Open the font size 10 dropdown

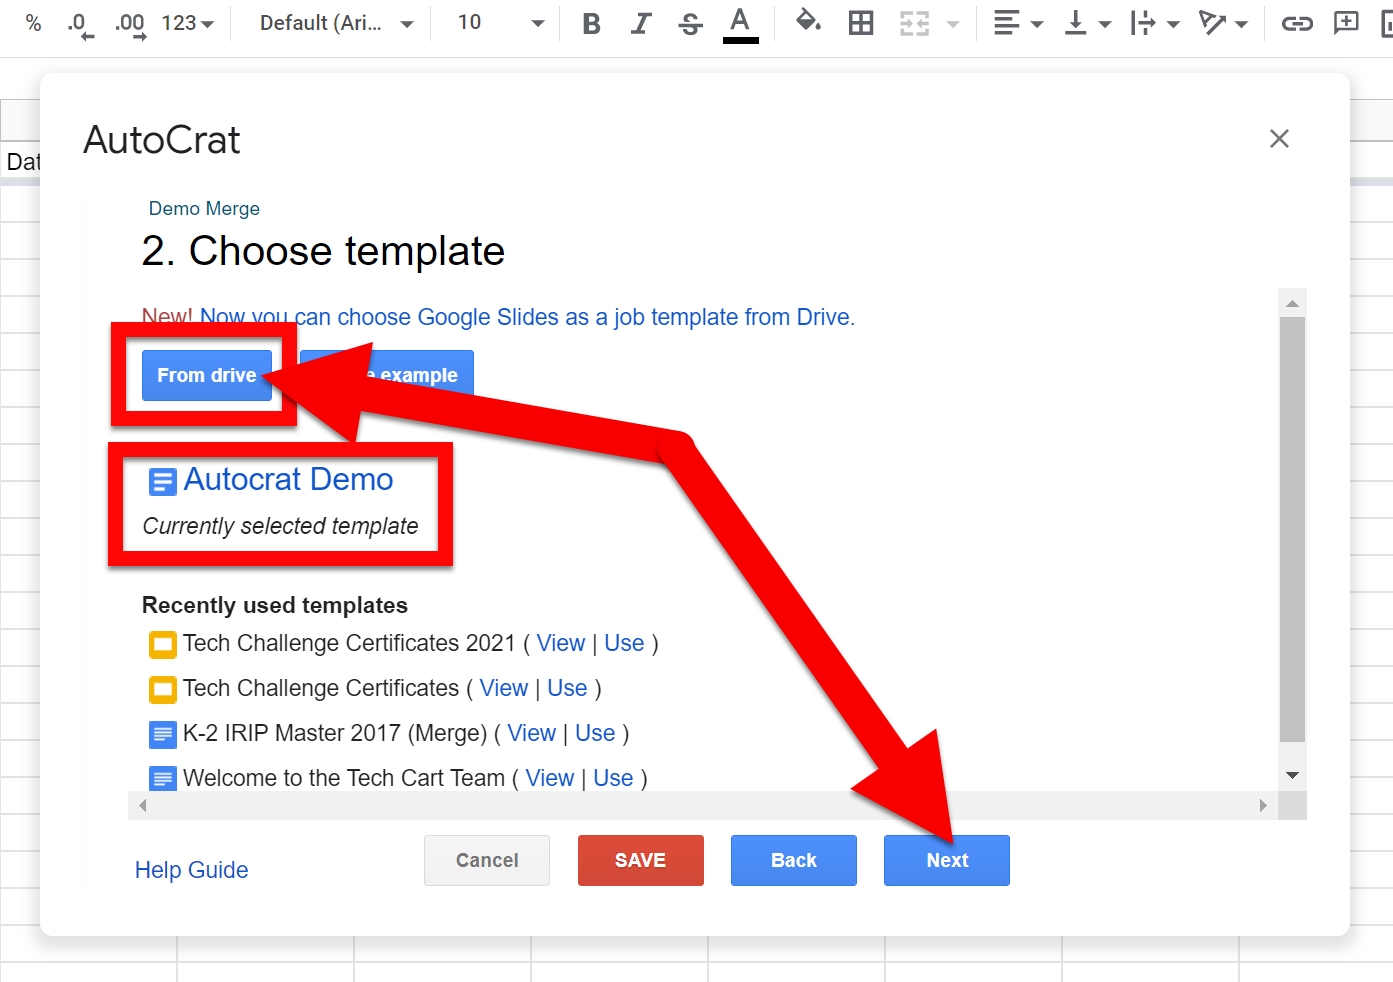(x=501, y=23)
